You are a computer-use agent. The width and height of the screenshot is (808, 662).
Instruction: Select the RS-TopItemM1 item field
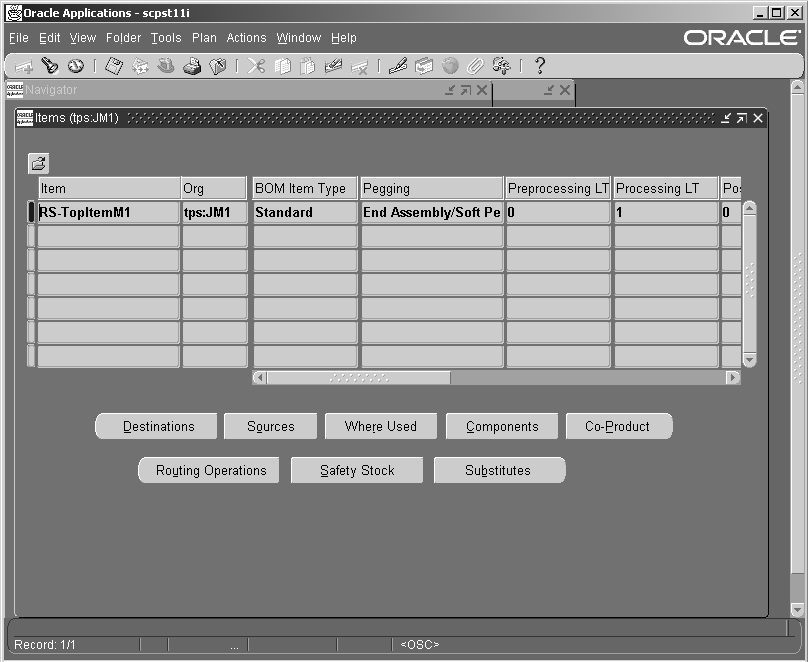[x=108, y=212]
